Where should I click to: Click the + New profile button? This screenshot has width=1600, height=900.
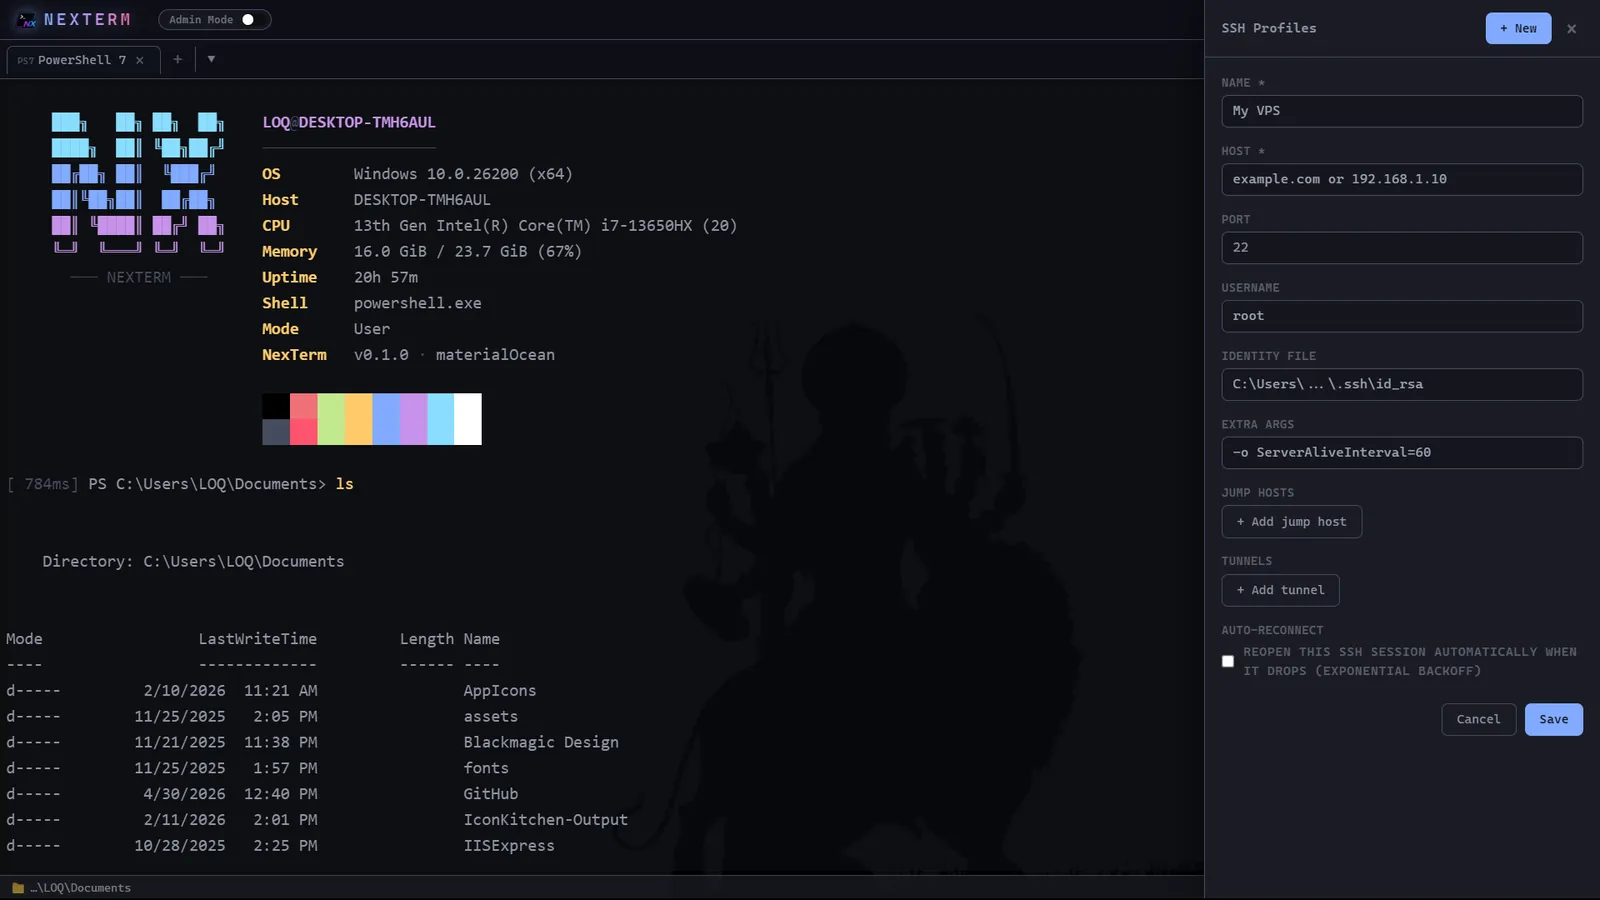(1518, 28)
